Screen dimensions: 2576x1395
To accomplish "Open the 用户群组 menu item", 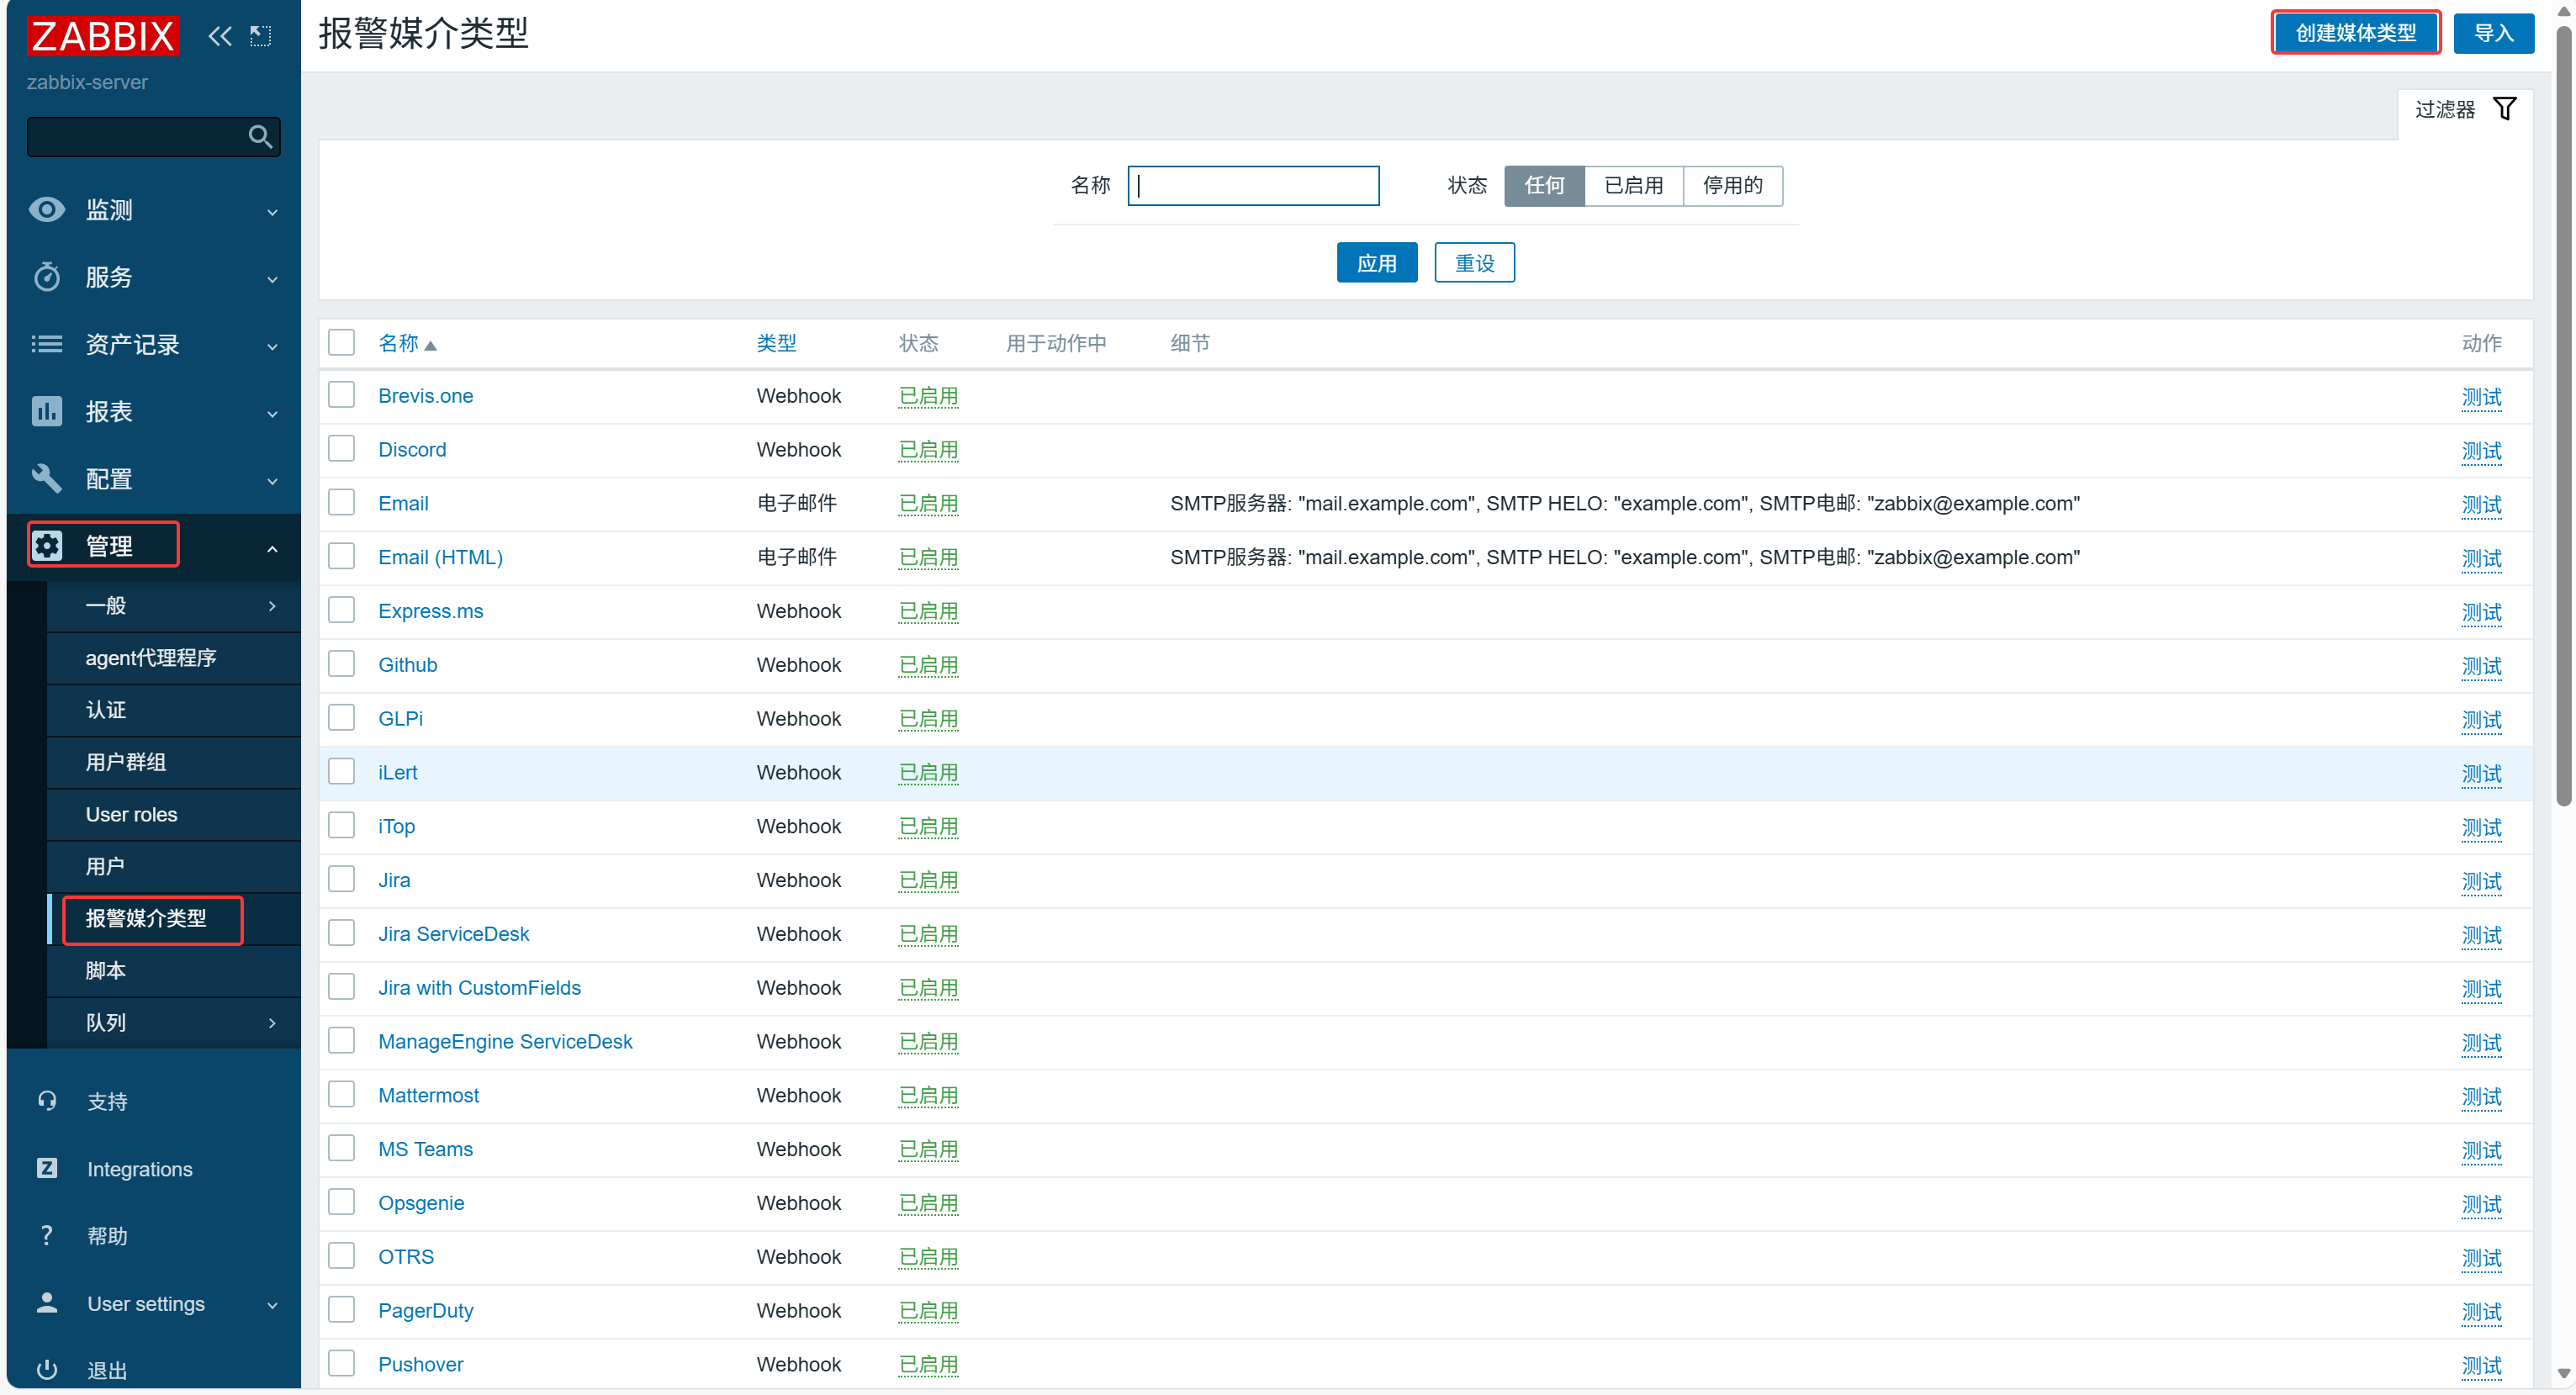I will click(174, 761).
